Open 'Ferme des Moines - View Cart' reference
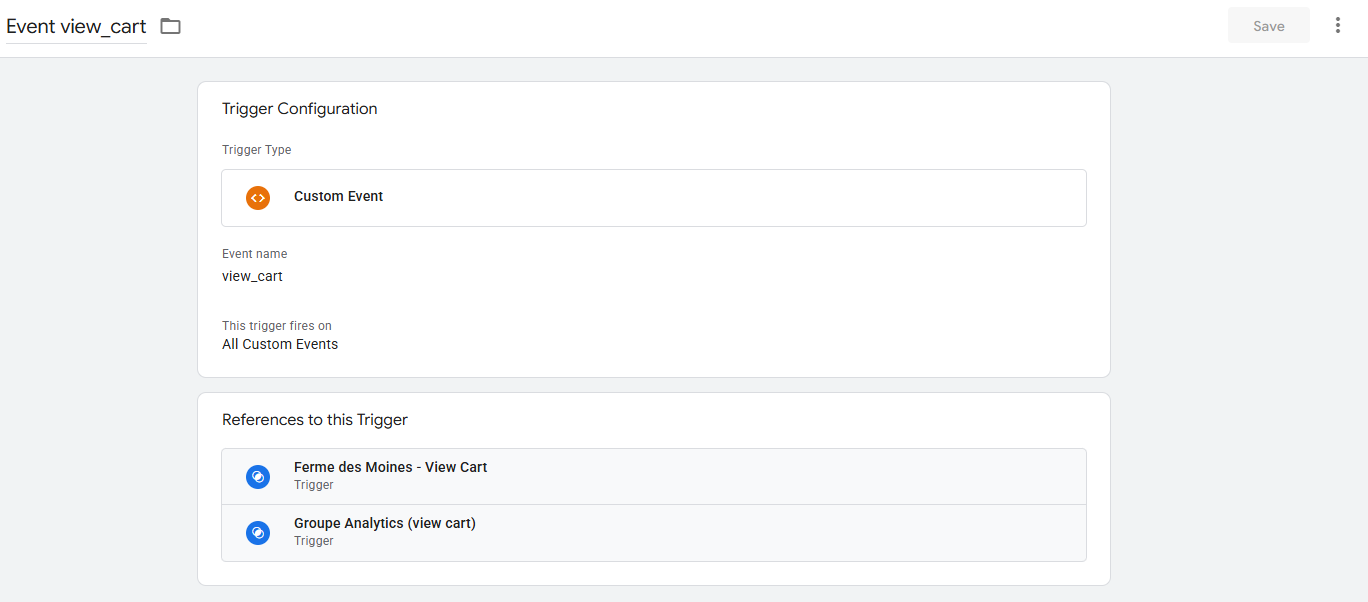1368x602 pixels. click(x=654, y=477)
